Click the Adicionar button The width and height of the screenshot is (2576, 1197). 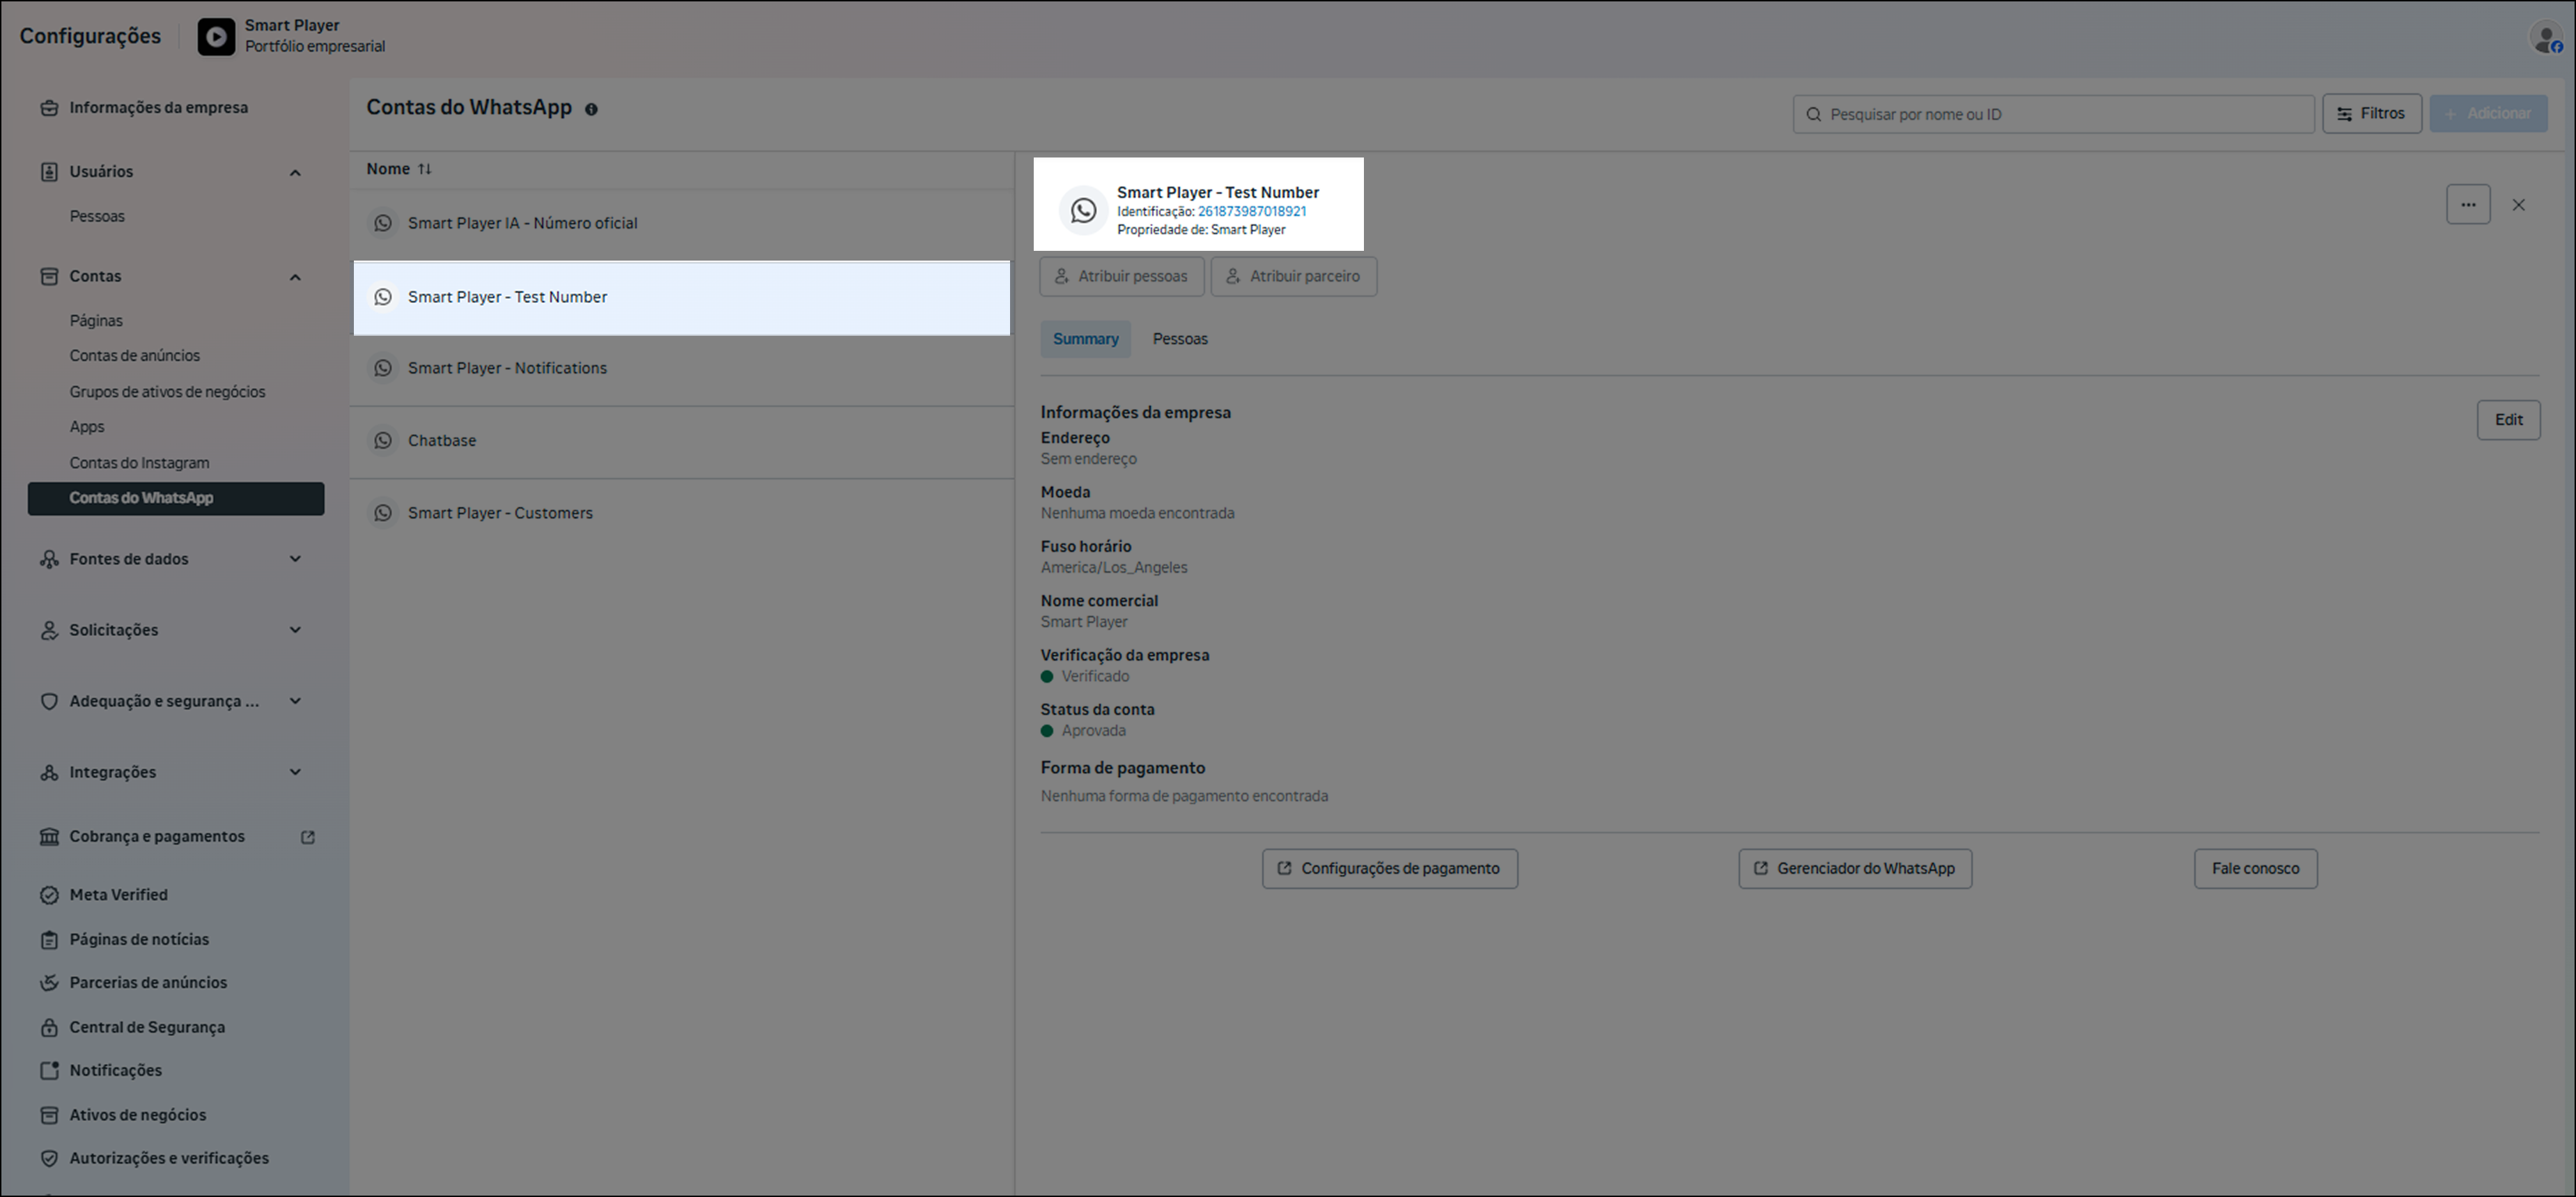(x=2488, y=114)
